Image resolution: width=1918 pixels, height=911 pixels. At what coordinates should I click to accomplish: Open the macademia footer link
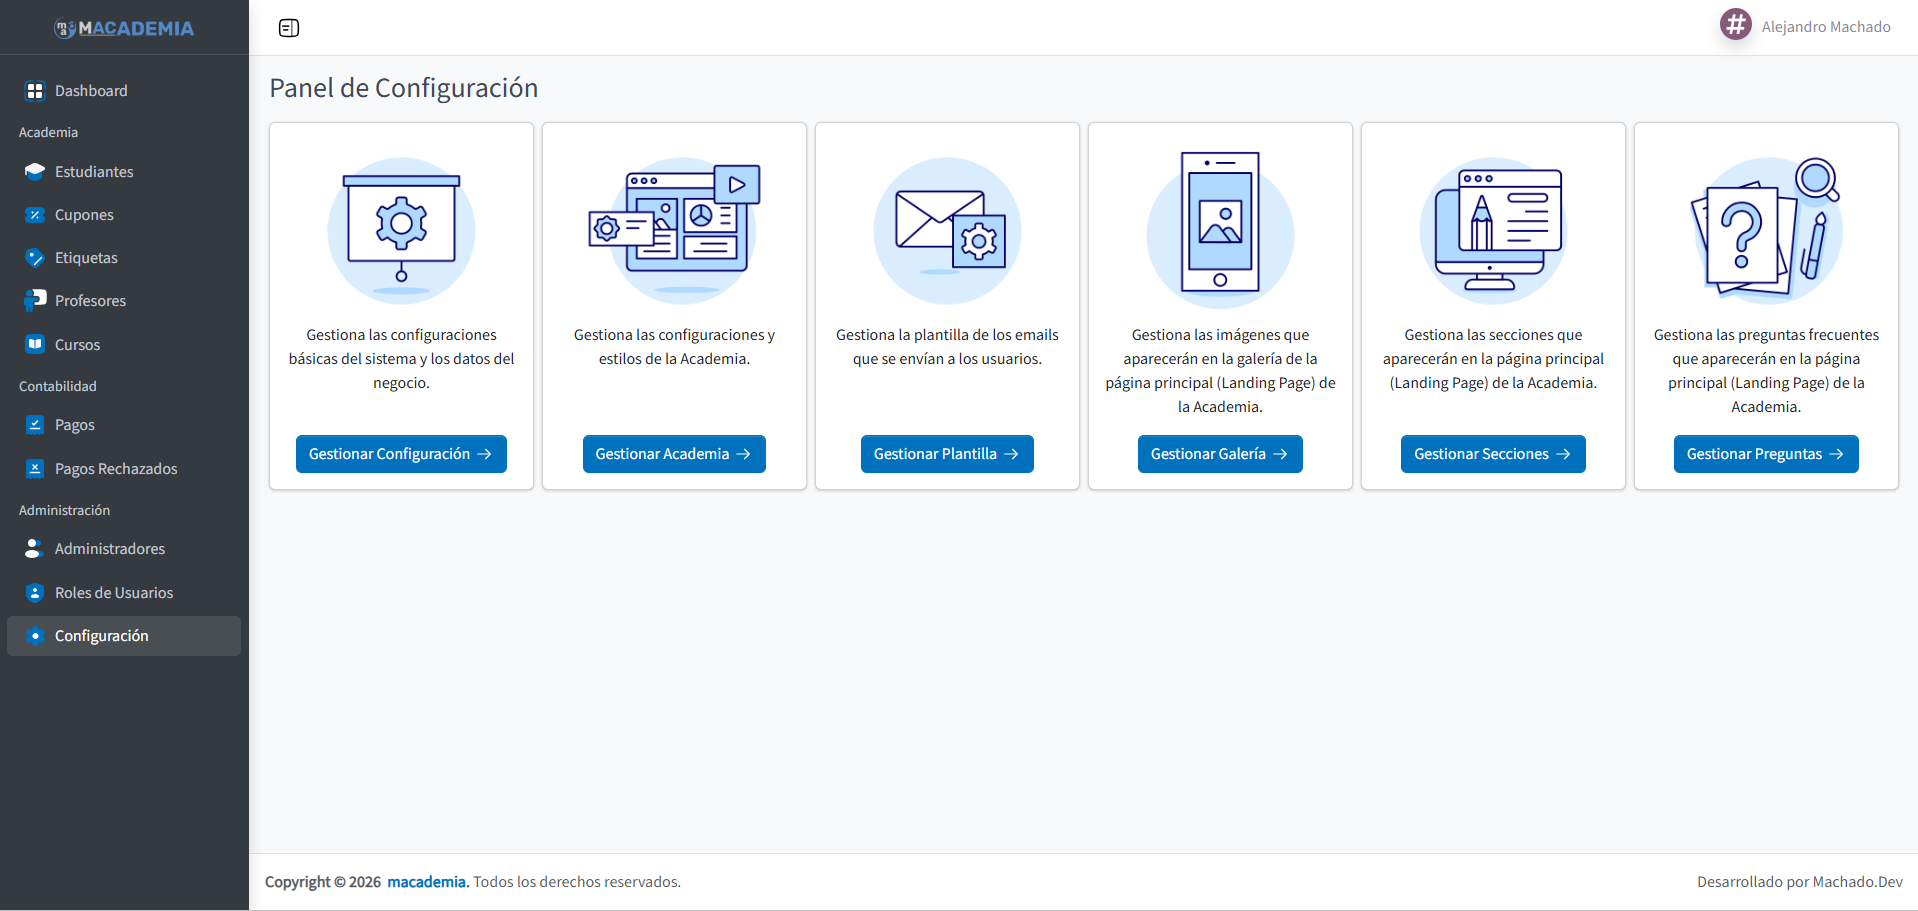[427, 881]
